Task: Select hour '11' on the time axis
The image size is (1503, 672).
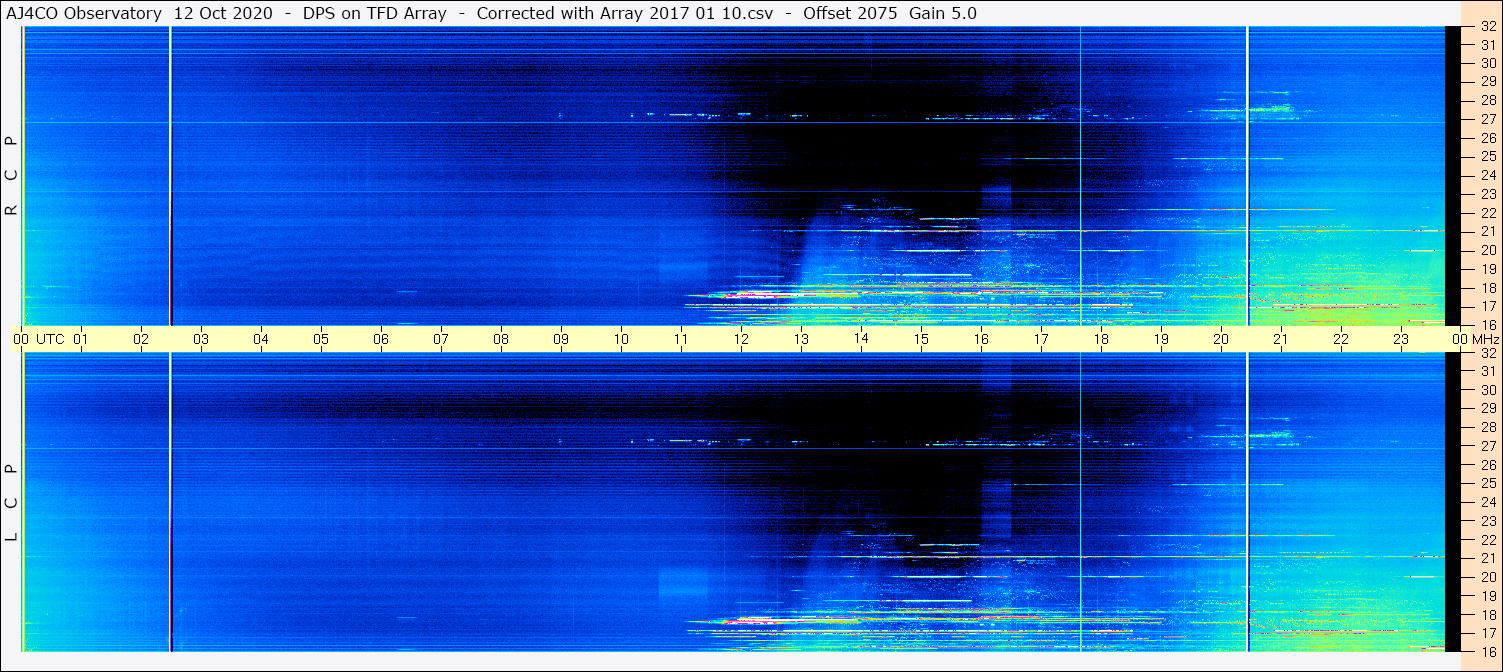Action: click(681, 339)
